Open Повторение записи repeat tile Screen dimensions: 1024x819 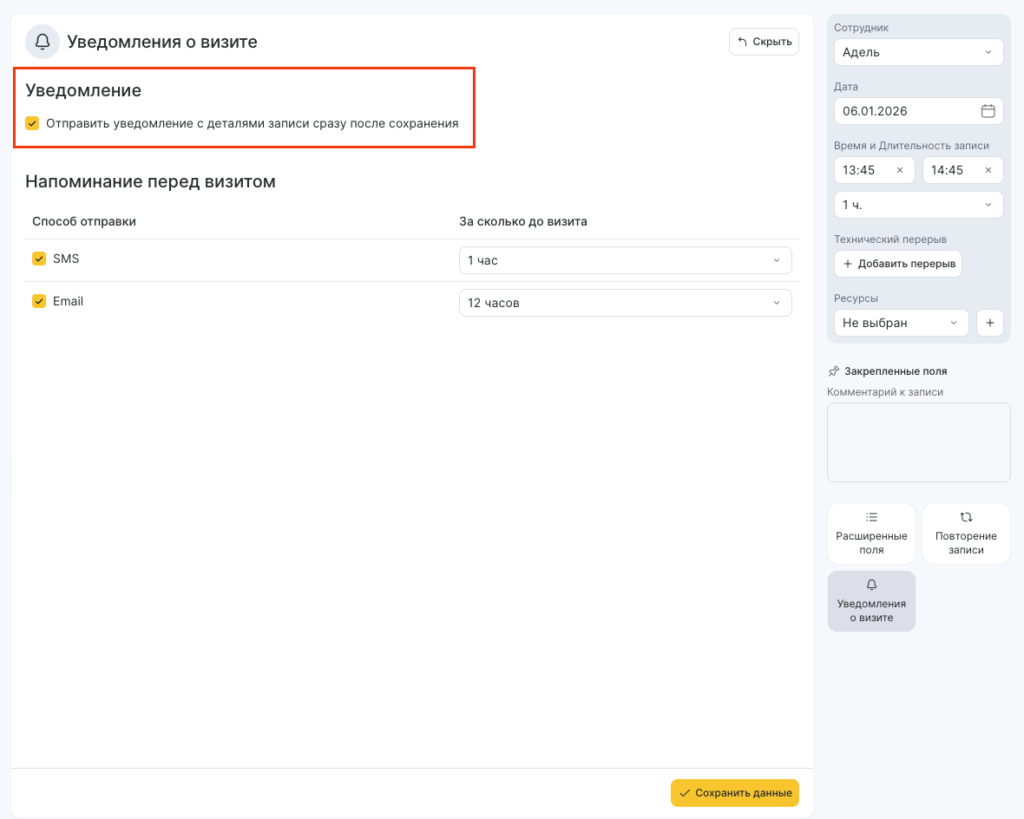[965, 534]
